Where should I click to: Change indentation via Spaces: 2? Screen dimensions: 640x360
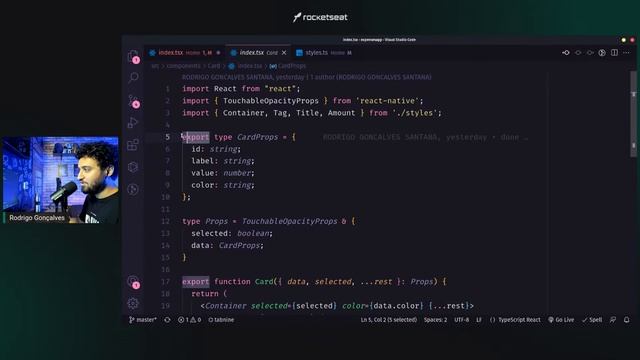click(x=435, y=320)
